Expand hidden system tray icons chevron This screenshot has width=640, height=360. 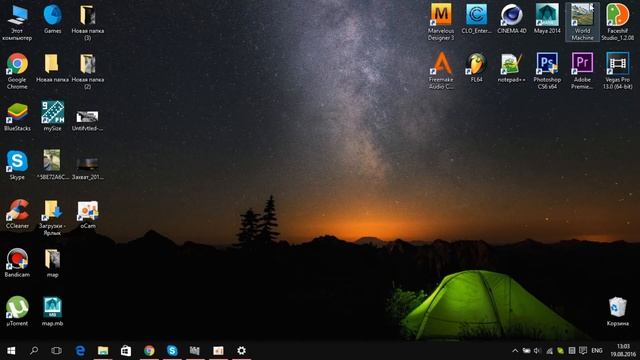515,351
